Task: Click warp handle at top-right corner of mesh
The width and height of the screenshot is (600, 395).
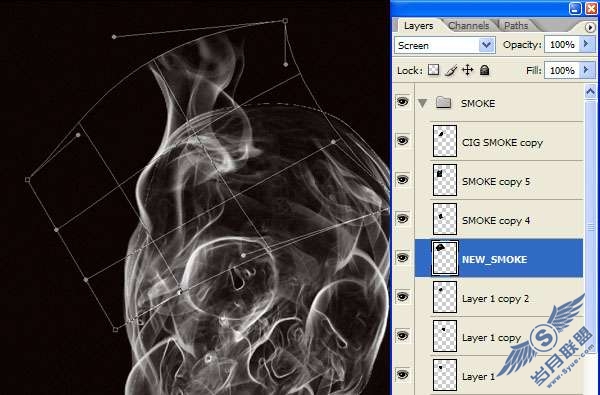Action: [x=285, y=21]
